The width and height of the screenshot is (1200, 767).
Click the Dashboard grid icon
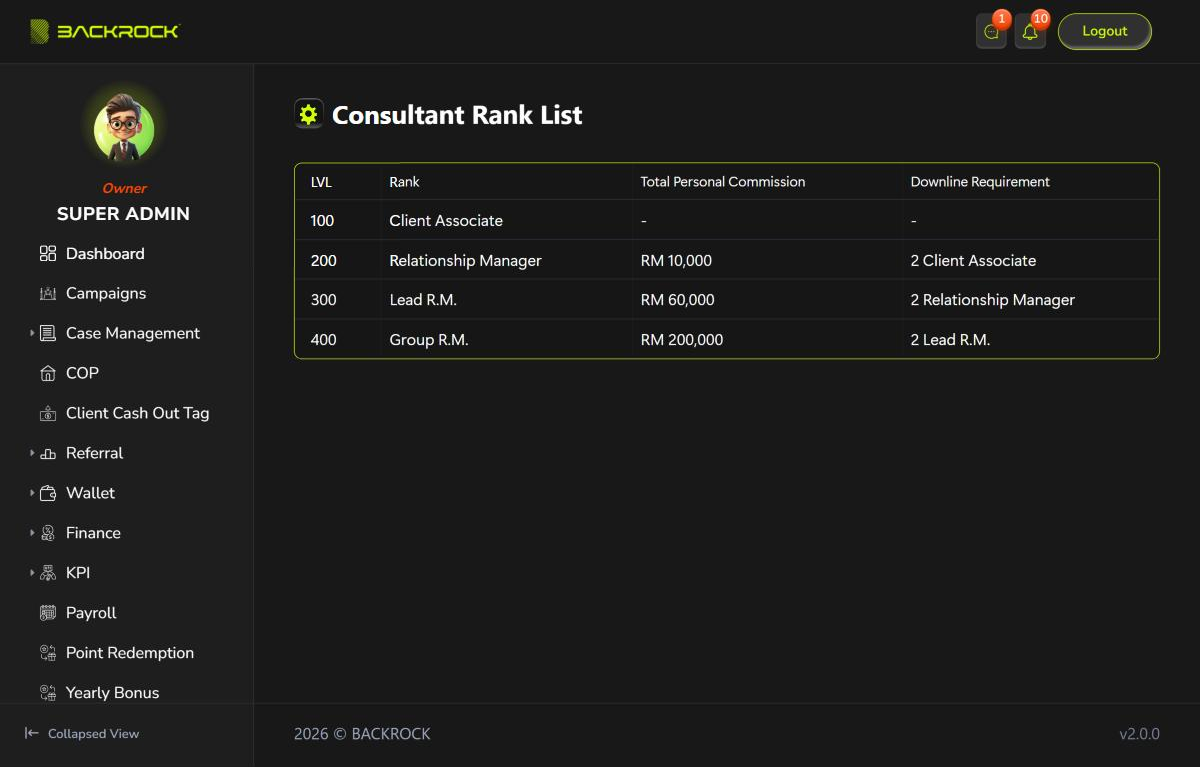tap(48, 254)
